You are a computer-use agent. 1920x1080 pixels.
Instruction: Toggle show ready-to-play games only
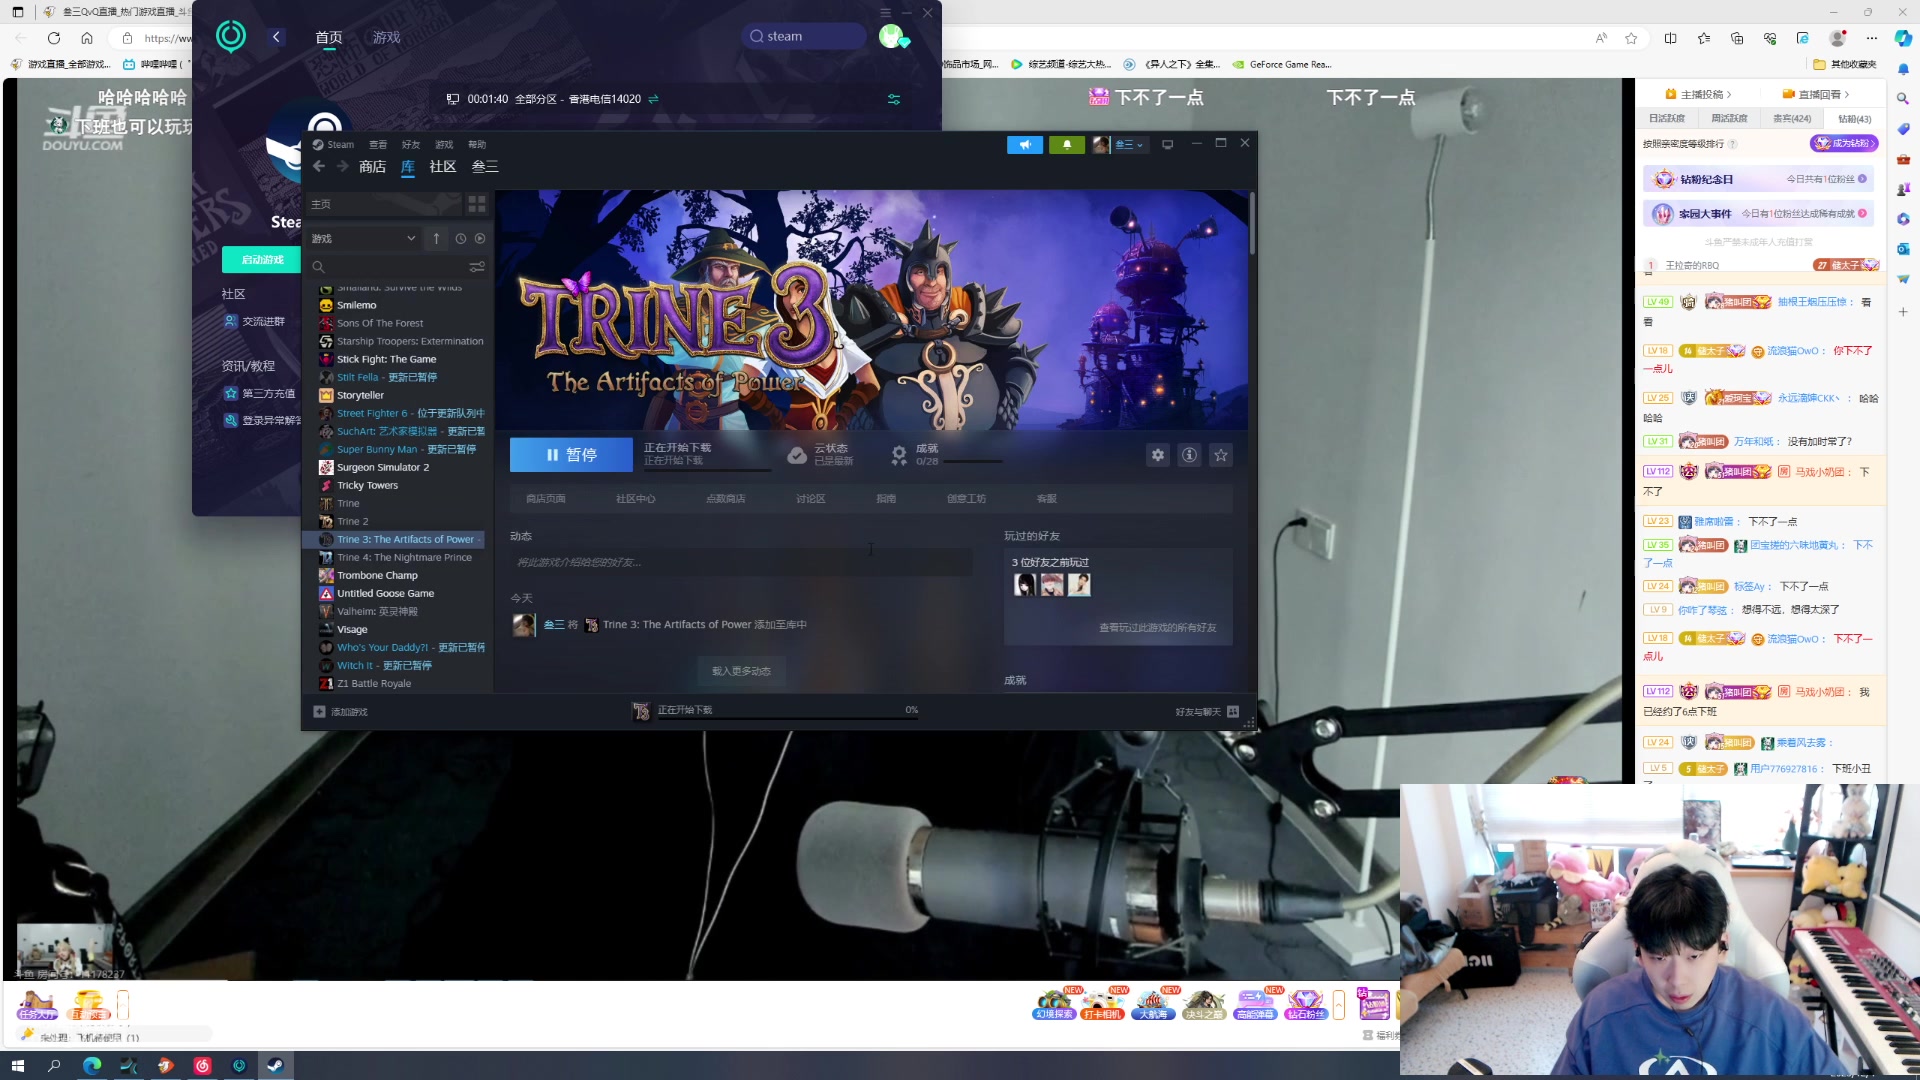click(480, 239)
